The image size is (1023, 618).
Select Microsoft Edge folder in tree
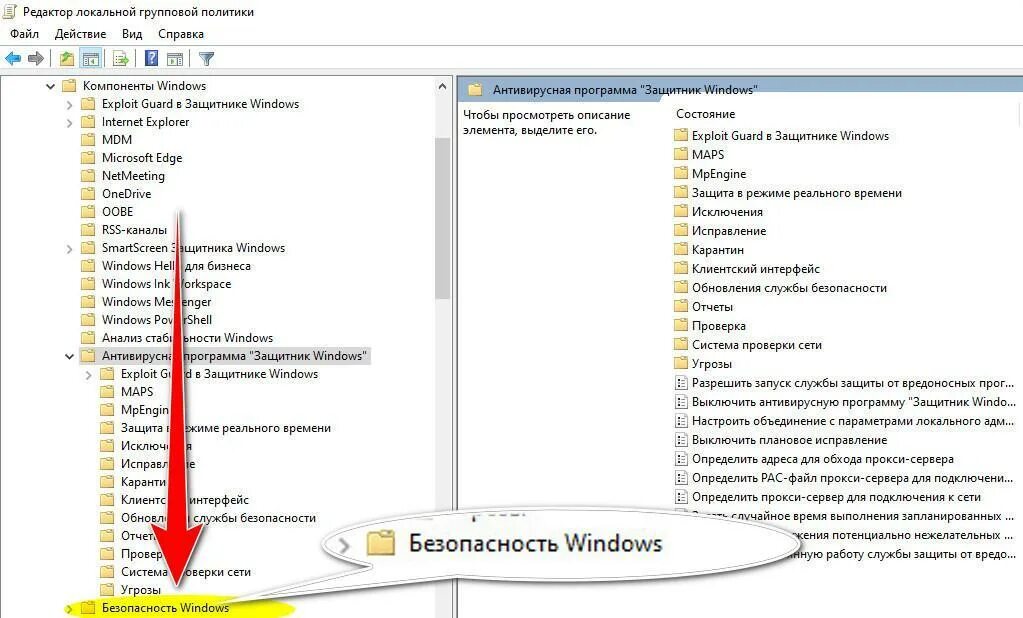coord(142,158)
